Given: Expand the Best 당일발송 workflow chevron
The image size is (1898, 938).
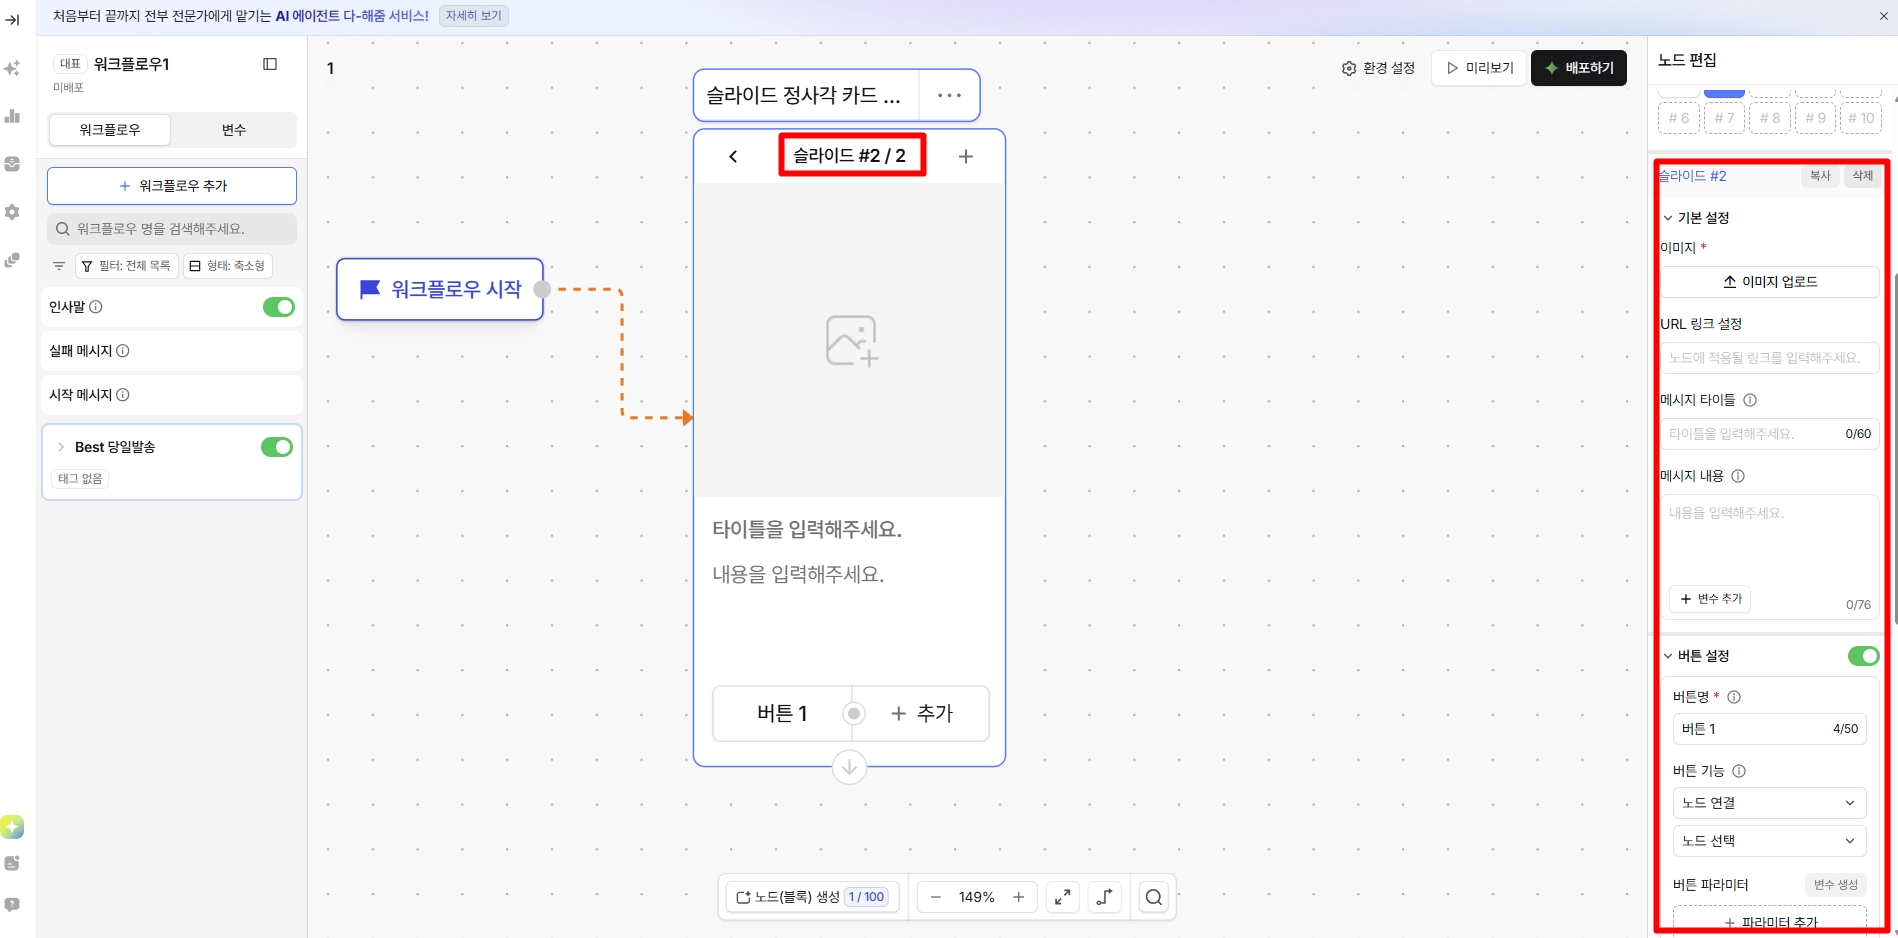Looking at the screenshot, I should (61, 447).
